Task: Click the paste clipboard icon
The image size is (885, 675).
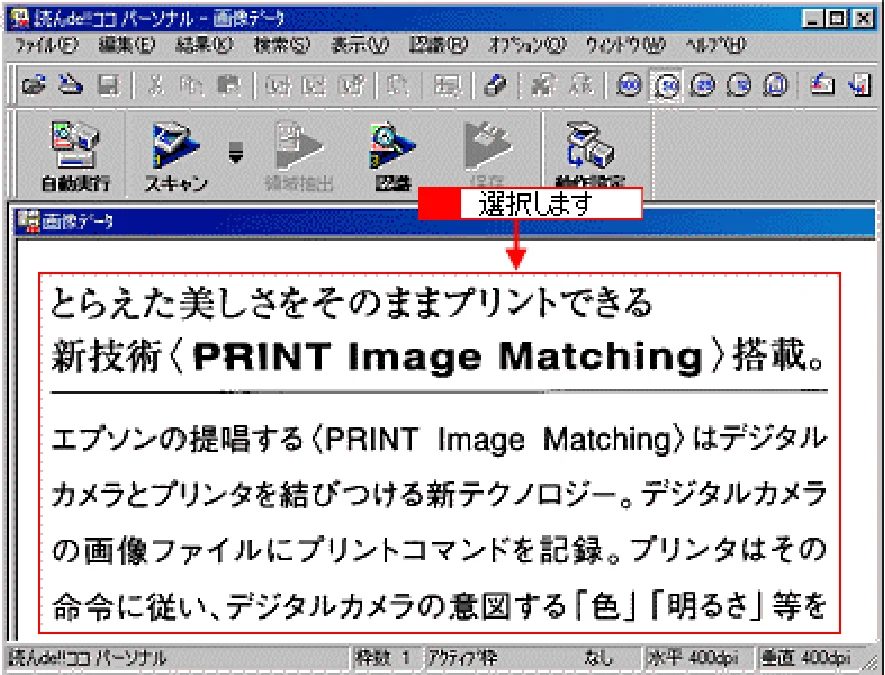Action: pos(229,85)
